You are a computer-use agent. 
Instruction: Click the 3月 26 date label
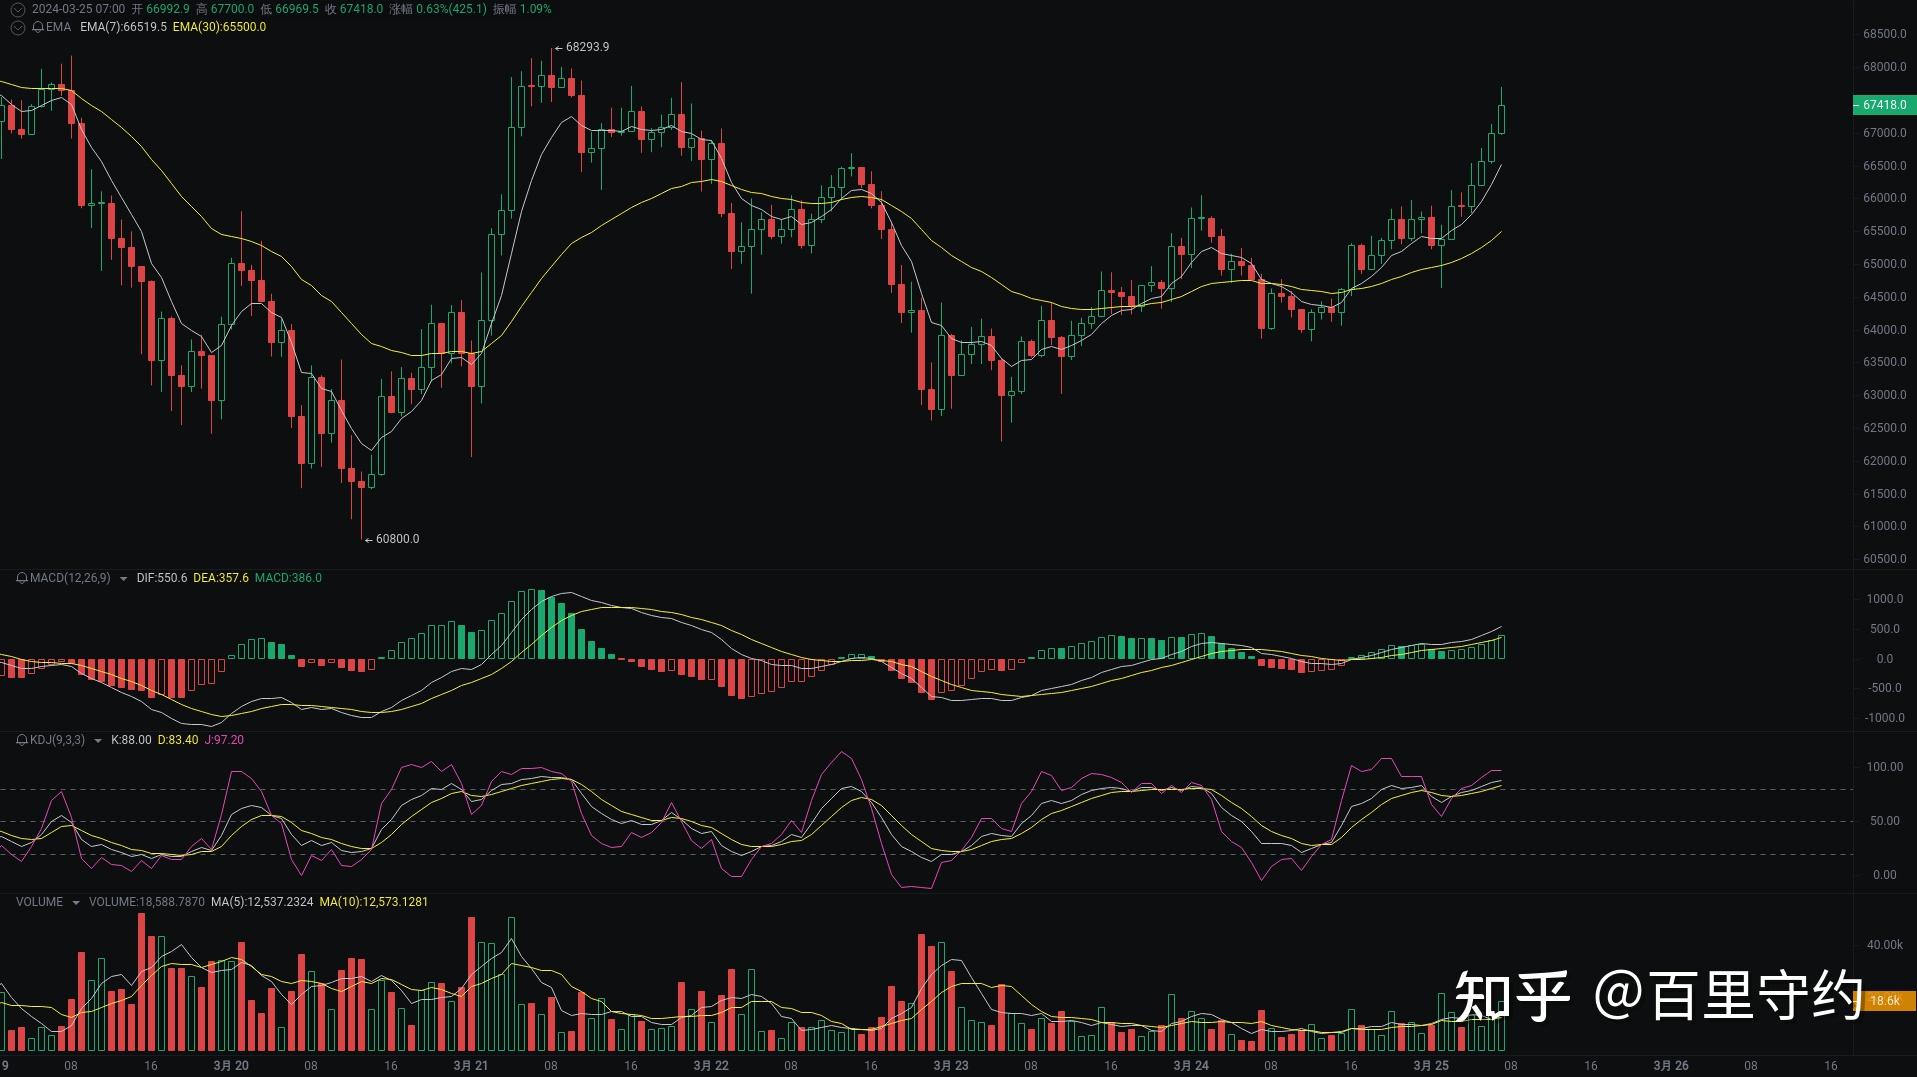(x=1671, y=1066)
